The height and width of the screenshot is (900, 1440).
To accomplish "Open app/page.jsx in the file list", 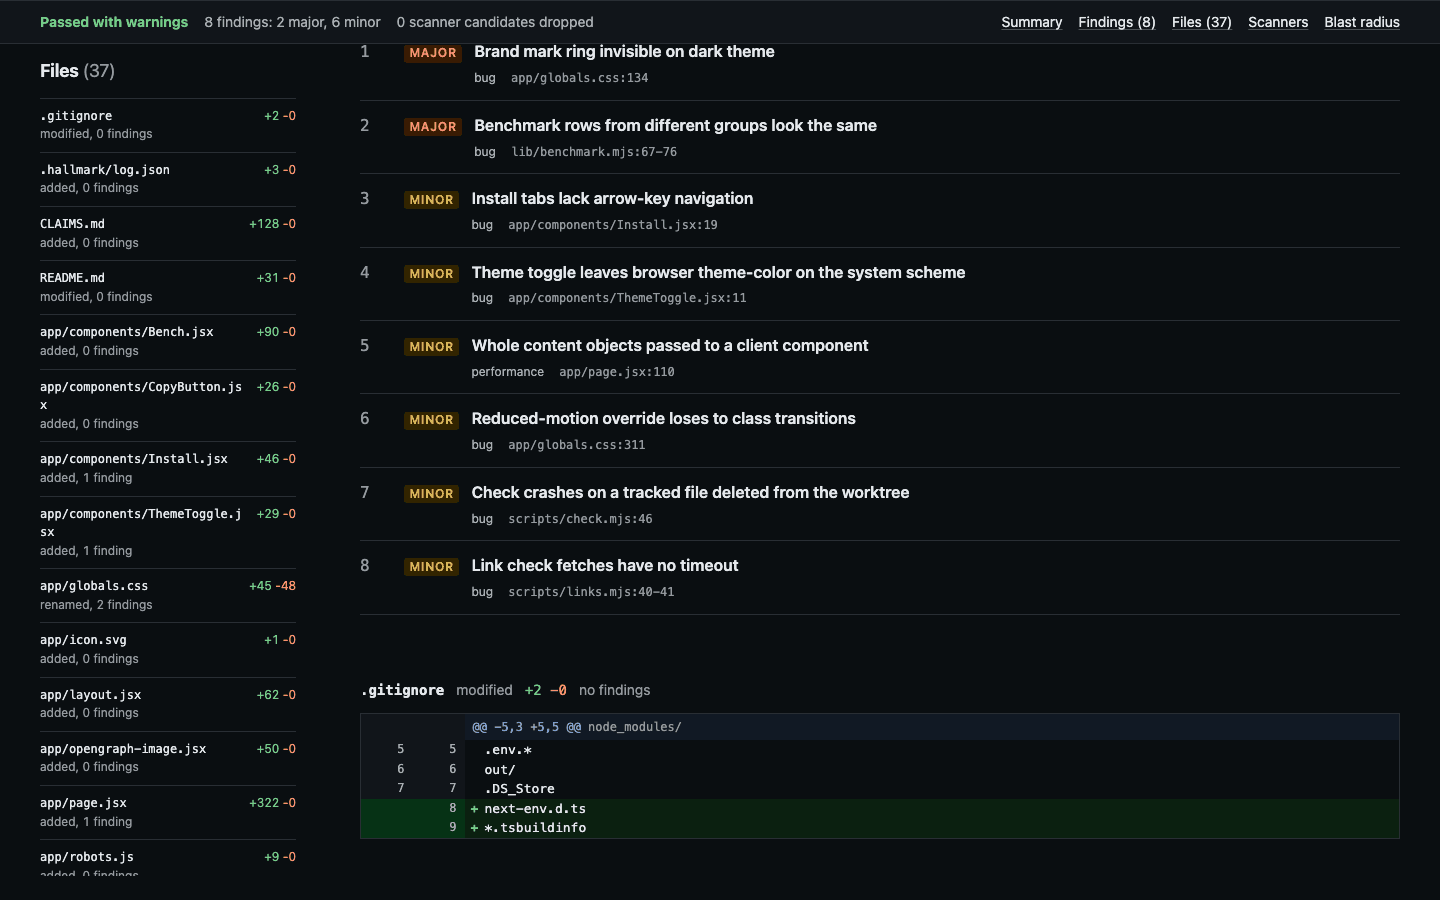I will point(168,812).
